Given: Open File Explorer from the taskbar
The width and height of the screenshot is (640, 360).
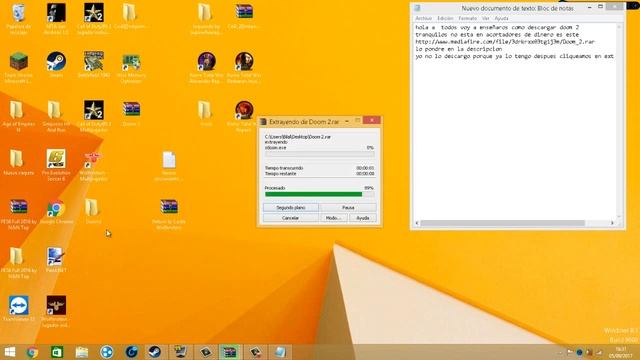Looking at the screenshot, I should click(x=82, y=352).
